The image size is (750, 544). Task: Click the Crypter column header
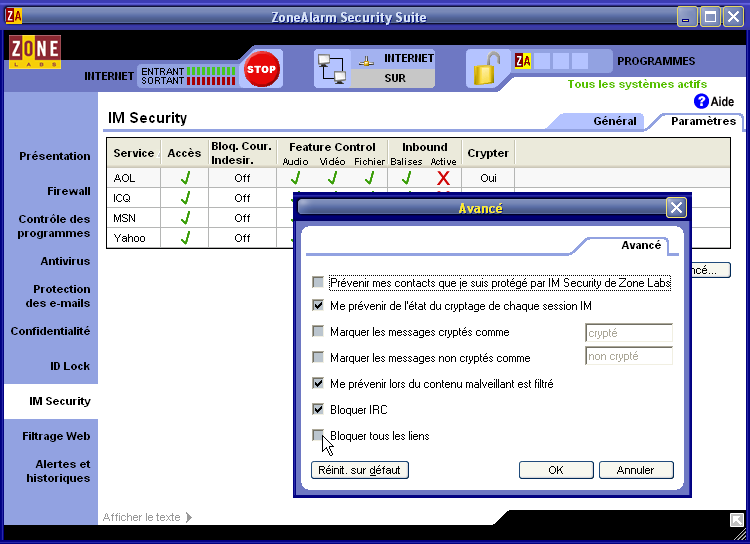488,153
